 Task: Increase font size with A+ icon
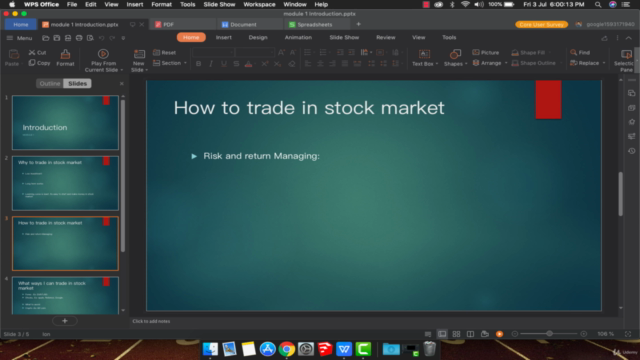[281, 52]
